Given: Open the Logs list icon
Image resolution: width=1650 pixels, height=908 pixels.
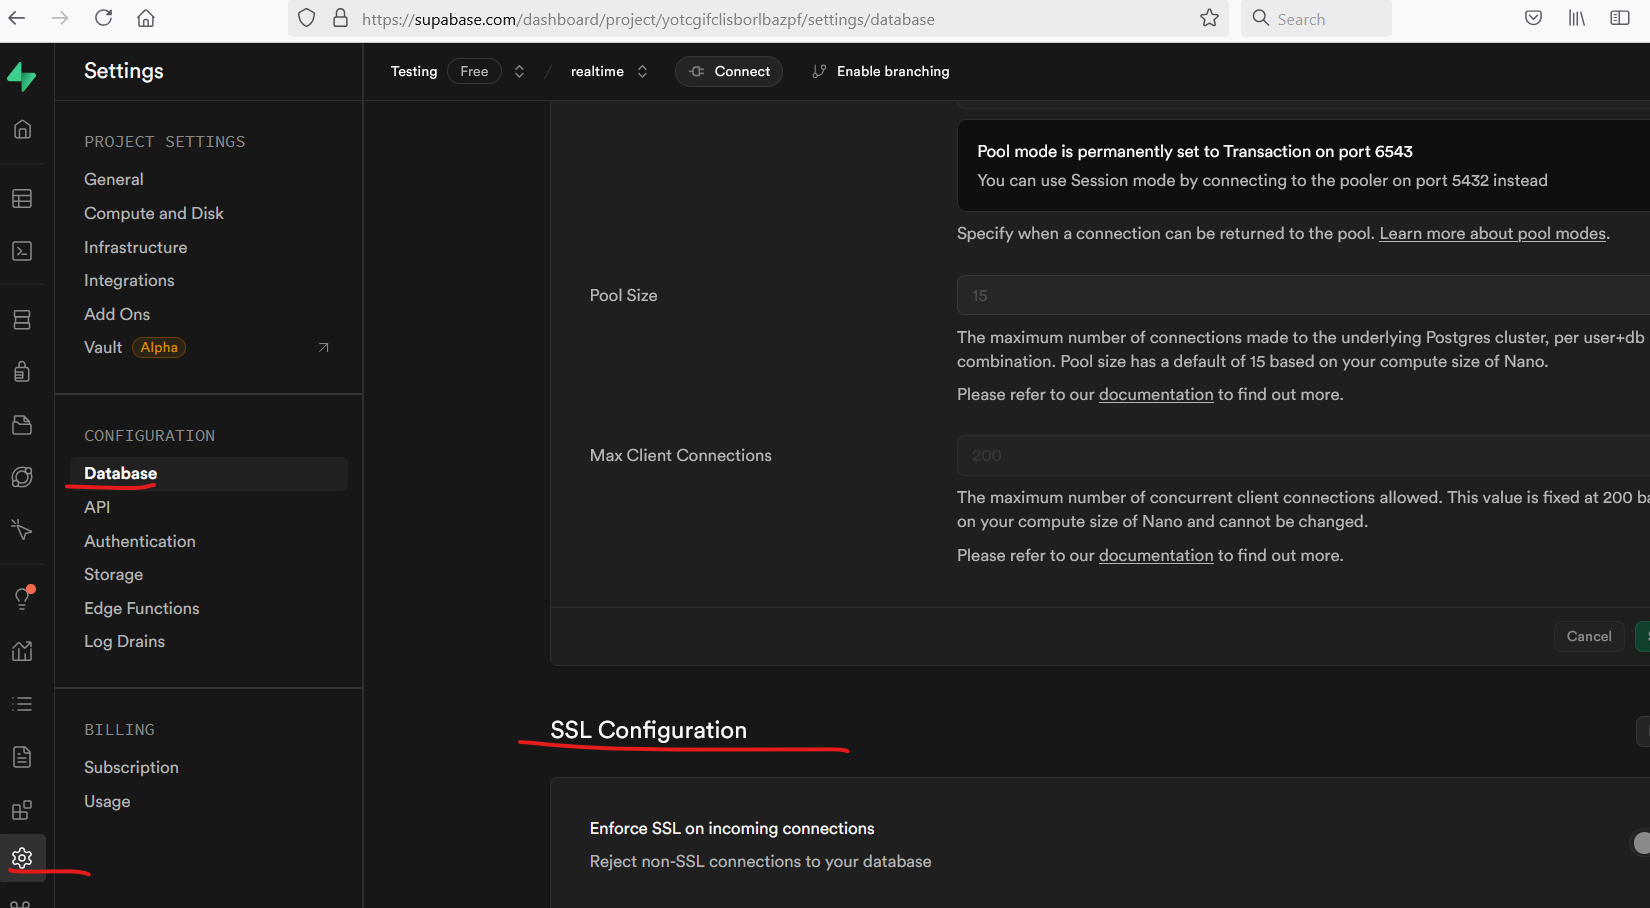Looking at the screenshot, I should click(22, 704).
